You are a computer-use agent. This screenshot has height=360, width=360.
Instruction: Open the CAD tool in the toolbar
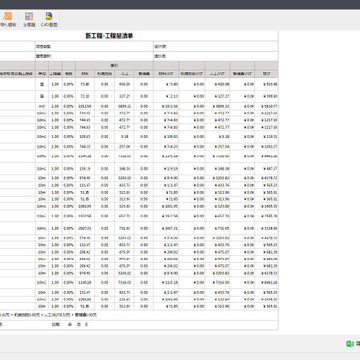49,19
